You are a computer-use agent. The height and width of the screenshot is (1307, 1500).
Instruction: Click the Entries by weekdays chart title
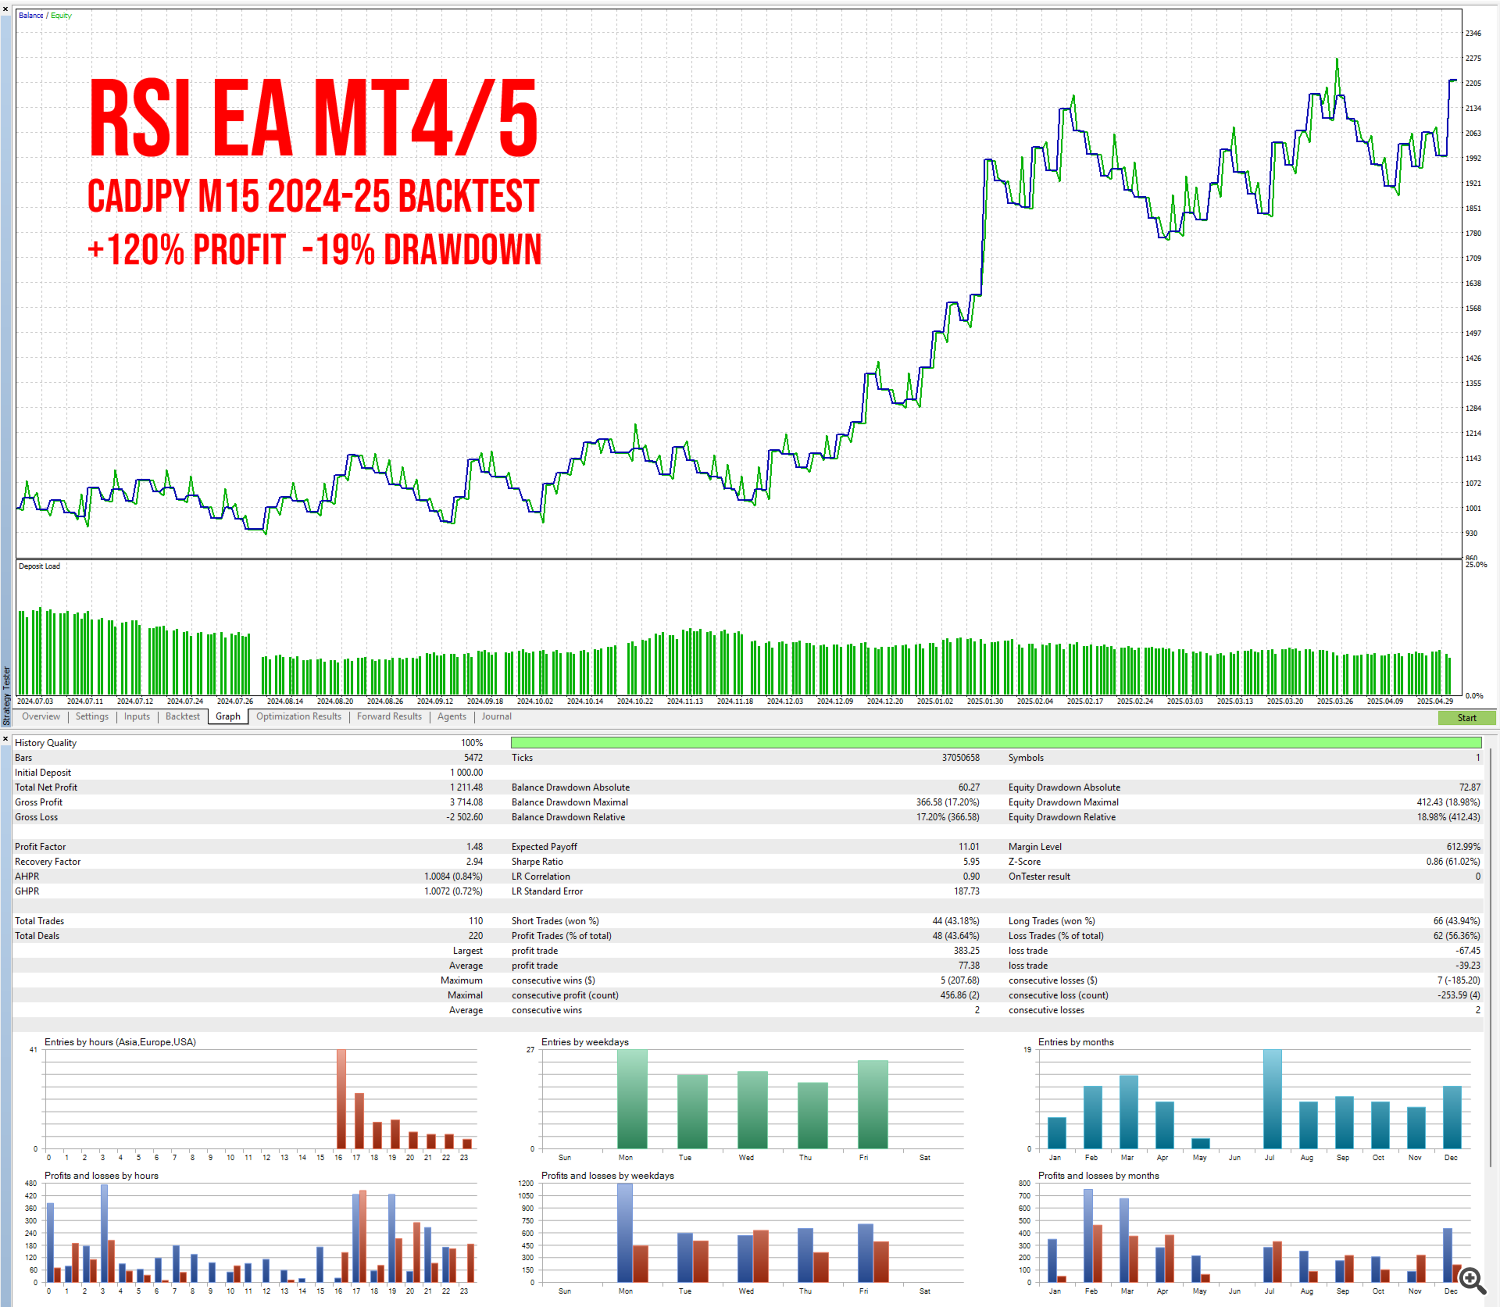coord(585,1042)
